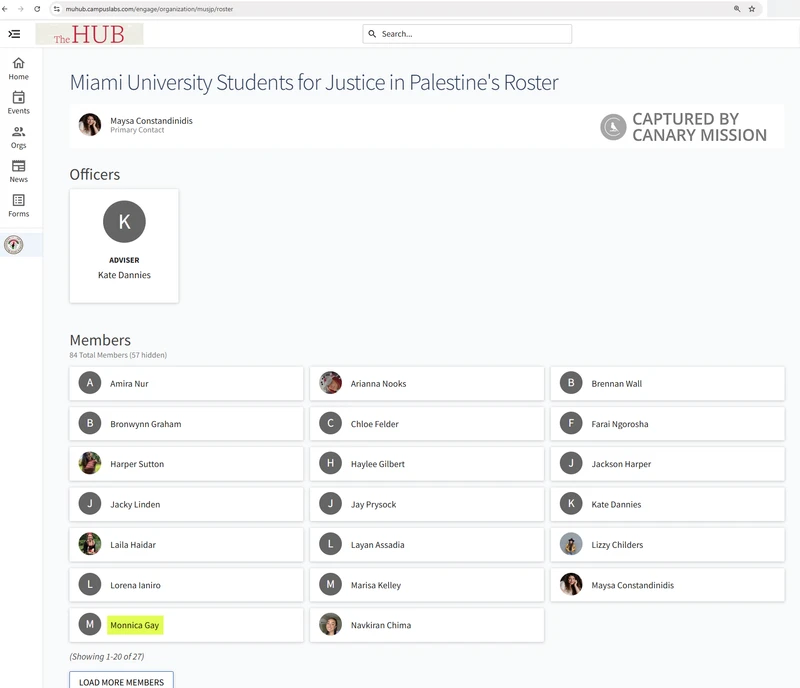Click the roster page title
The image size is (800, 688).
click(x=314, y=82)
